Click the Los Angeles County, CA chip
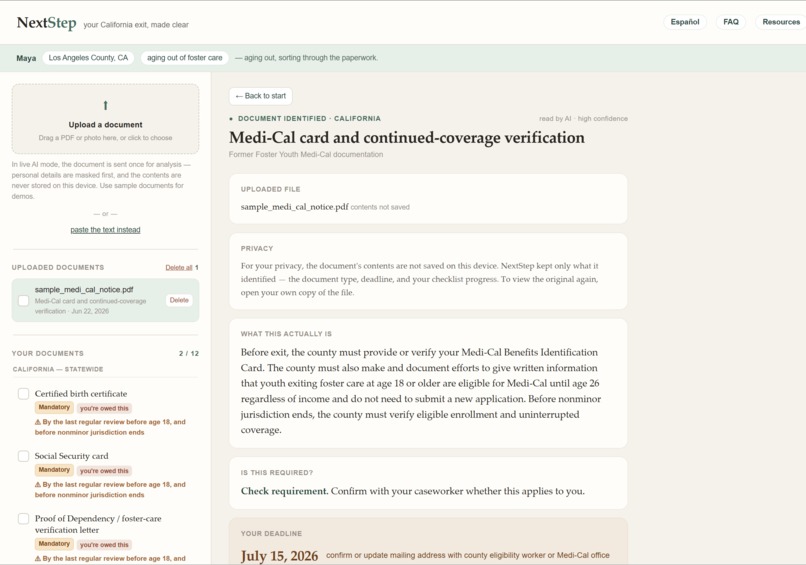The image size is (806, 565). (x=88, y=58)
